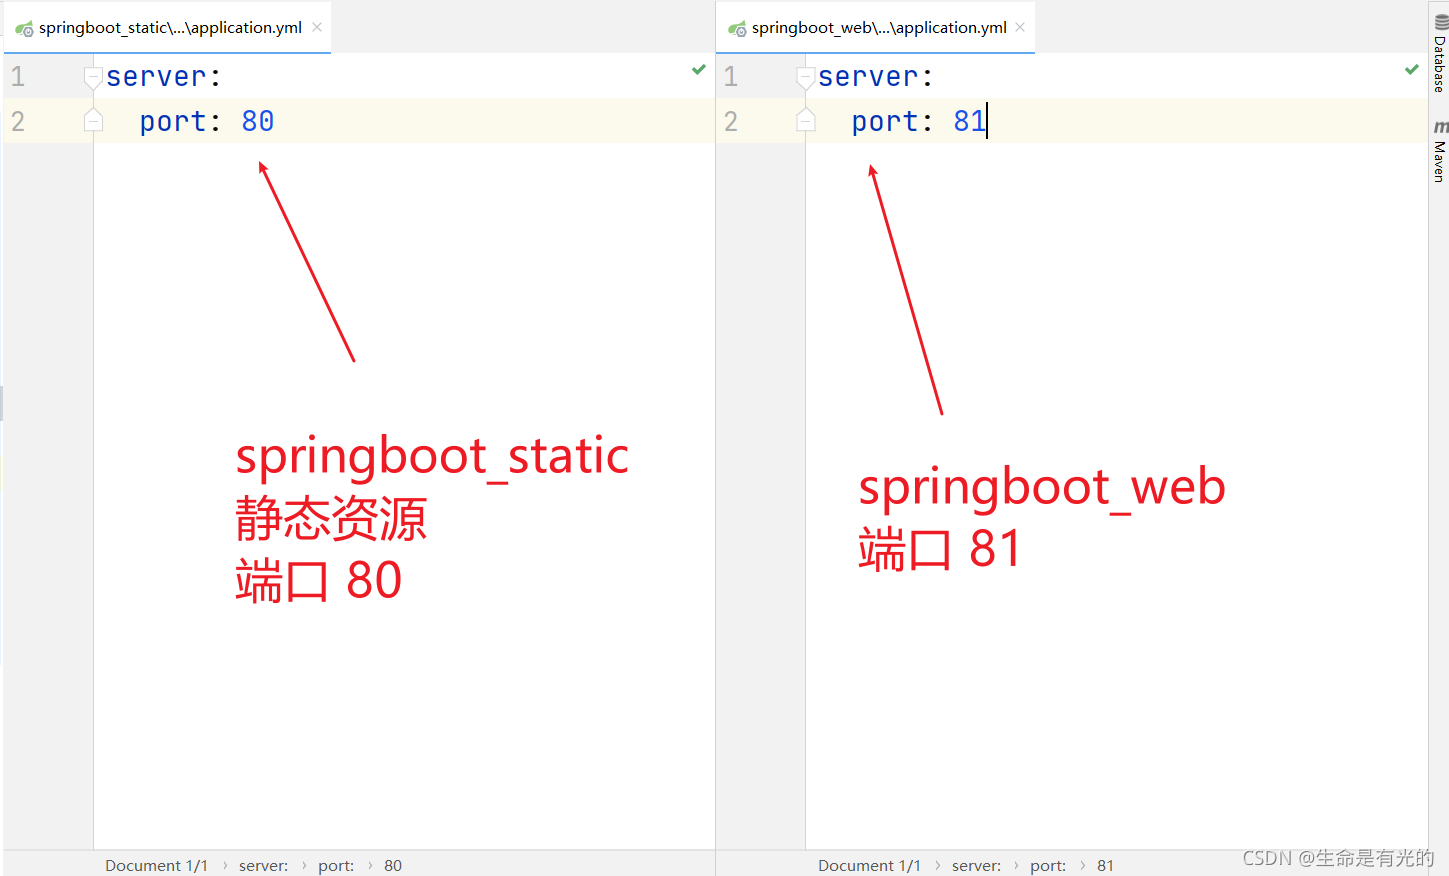Click port value 80 in left editor
The height and width of the screenshot is (876, 1449).
tap(258, 121)
